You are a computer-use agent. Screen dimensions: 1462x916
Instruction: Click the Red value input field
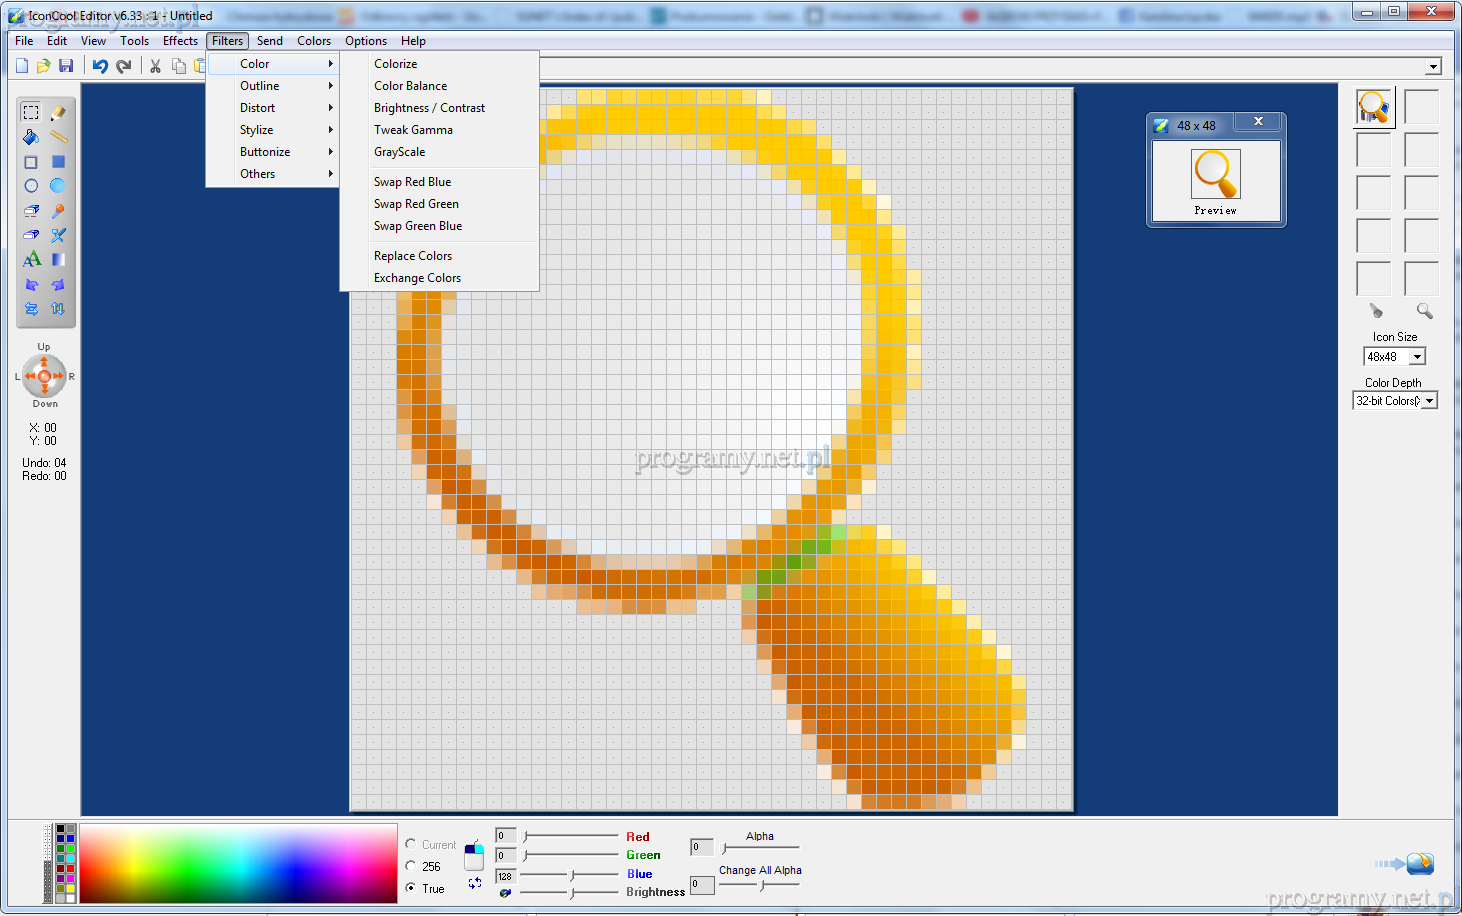point(506,836)
